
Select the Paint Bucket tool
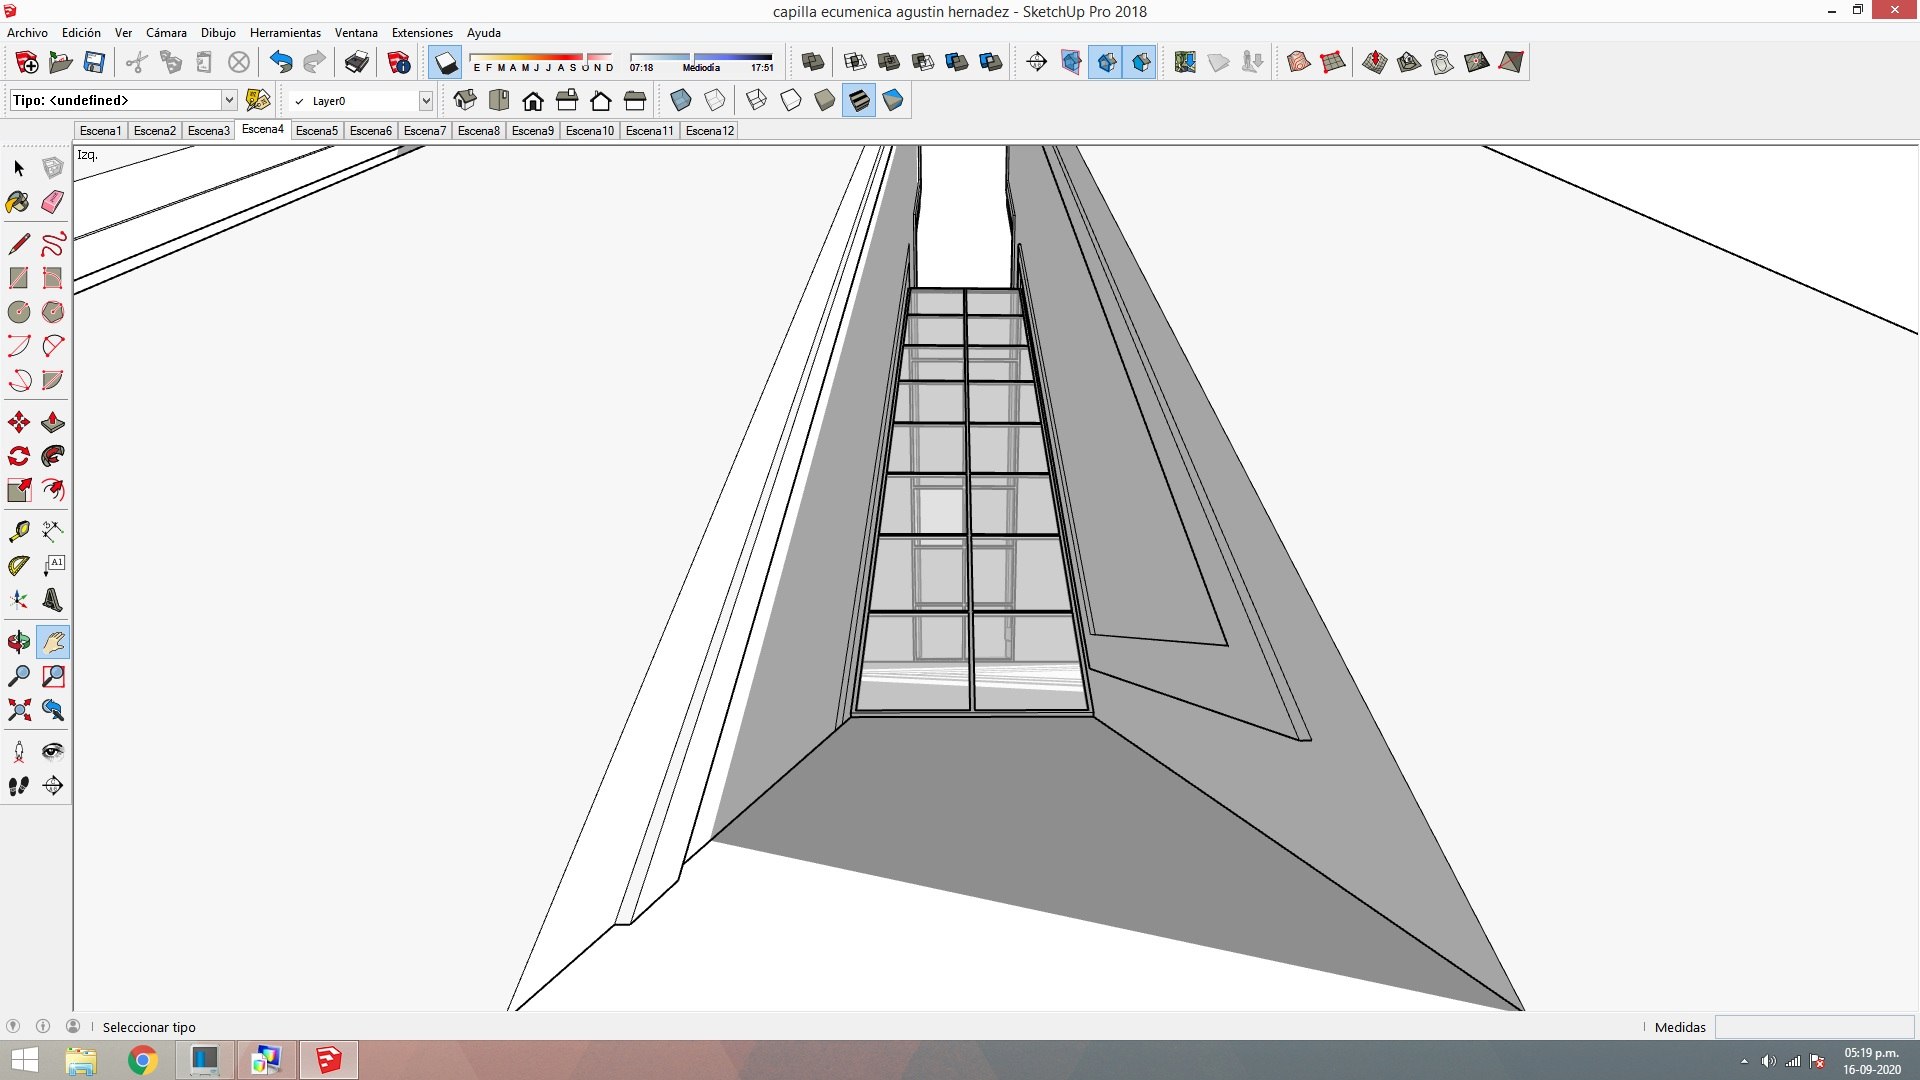pos(18,203)
